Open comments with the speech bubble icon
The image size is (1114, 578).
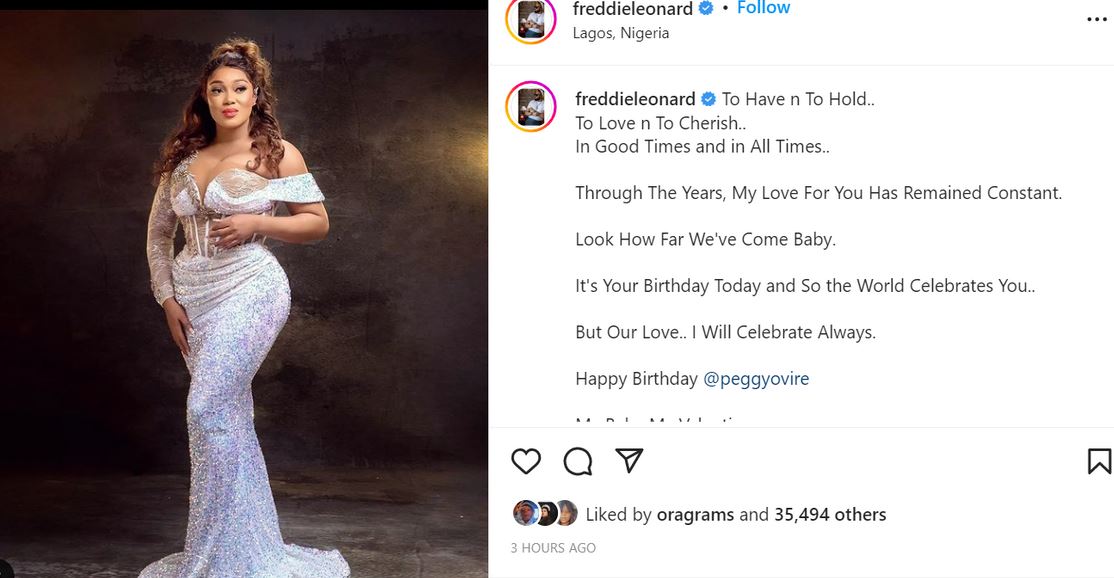click(578, 461)
